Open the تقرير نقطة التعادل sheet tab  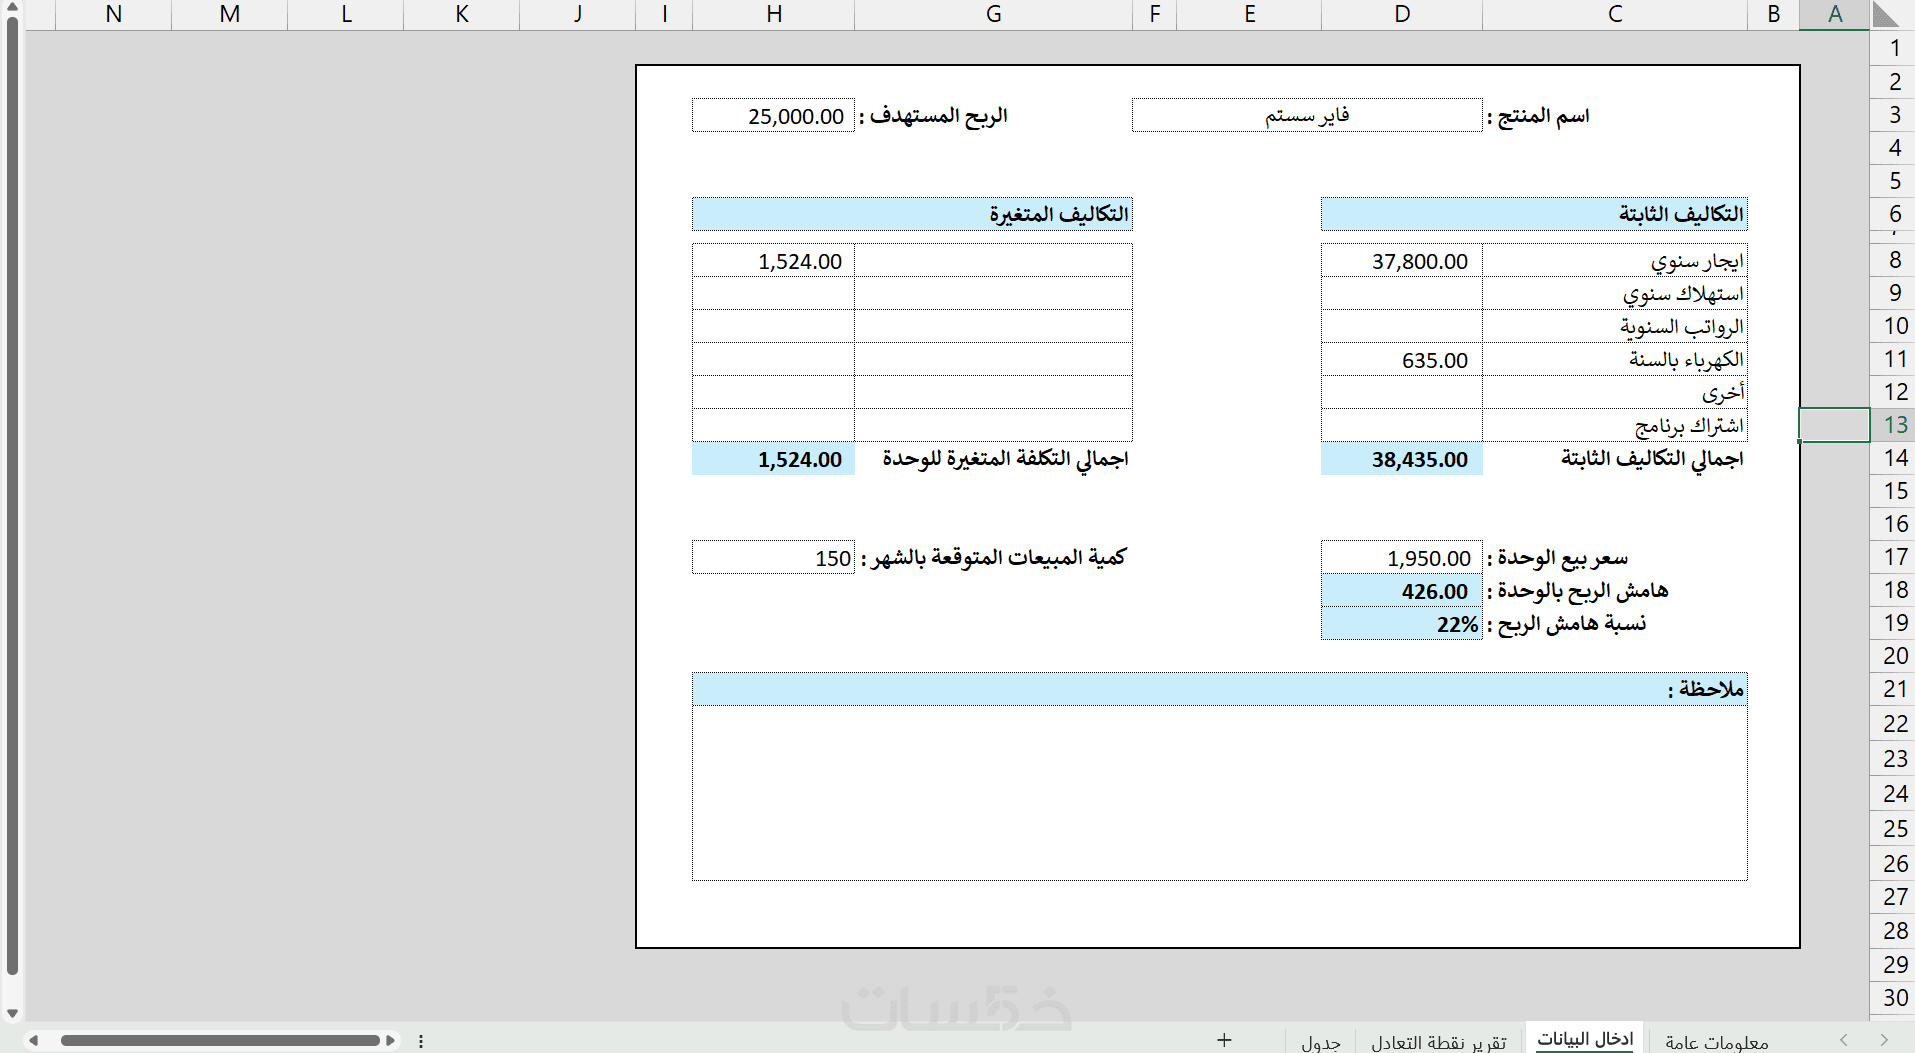click(1438, 1041)
